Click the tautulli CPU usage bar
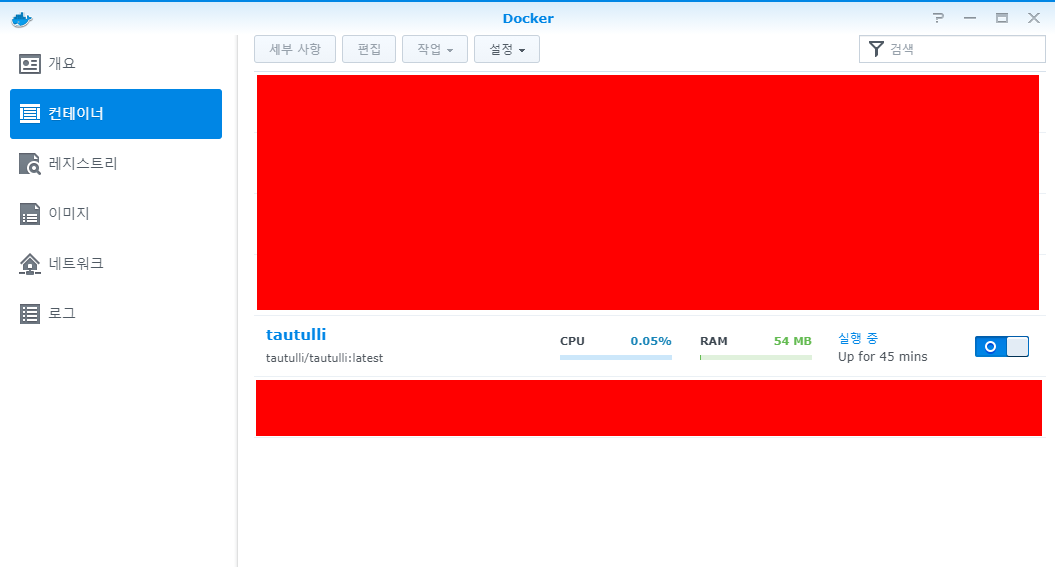Image resolution: width=1055 pixels, height=567 pixels. [x=616, y=358]
